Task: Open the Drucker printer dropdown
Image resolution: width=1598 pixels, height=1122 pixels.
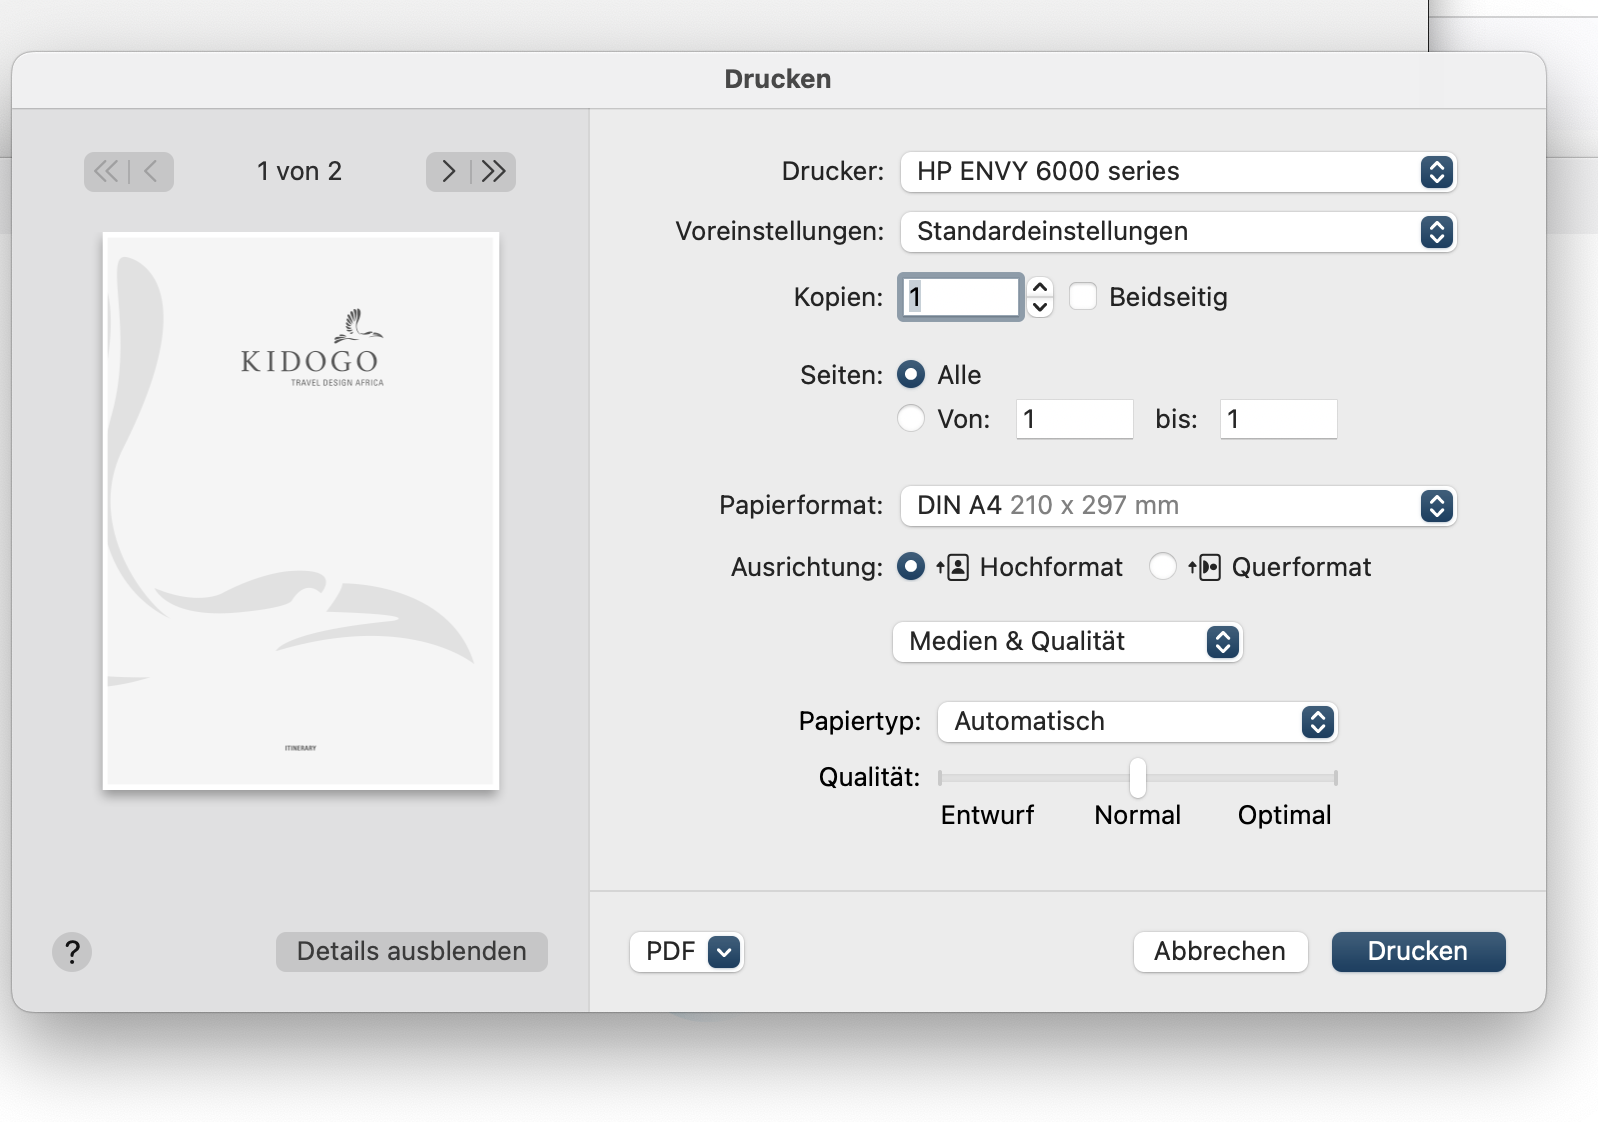Action: (1178, 172)
